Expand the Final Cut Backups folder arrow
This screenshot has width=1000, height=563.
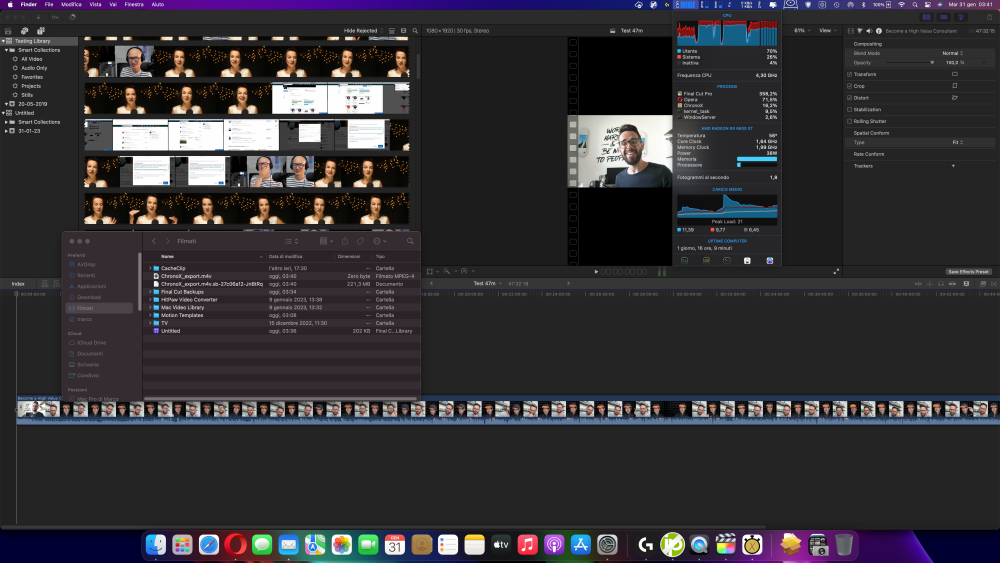pyautogui.click(x=151, y=292)
